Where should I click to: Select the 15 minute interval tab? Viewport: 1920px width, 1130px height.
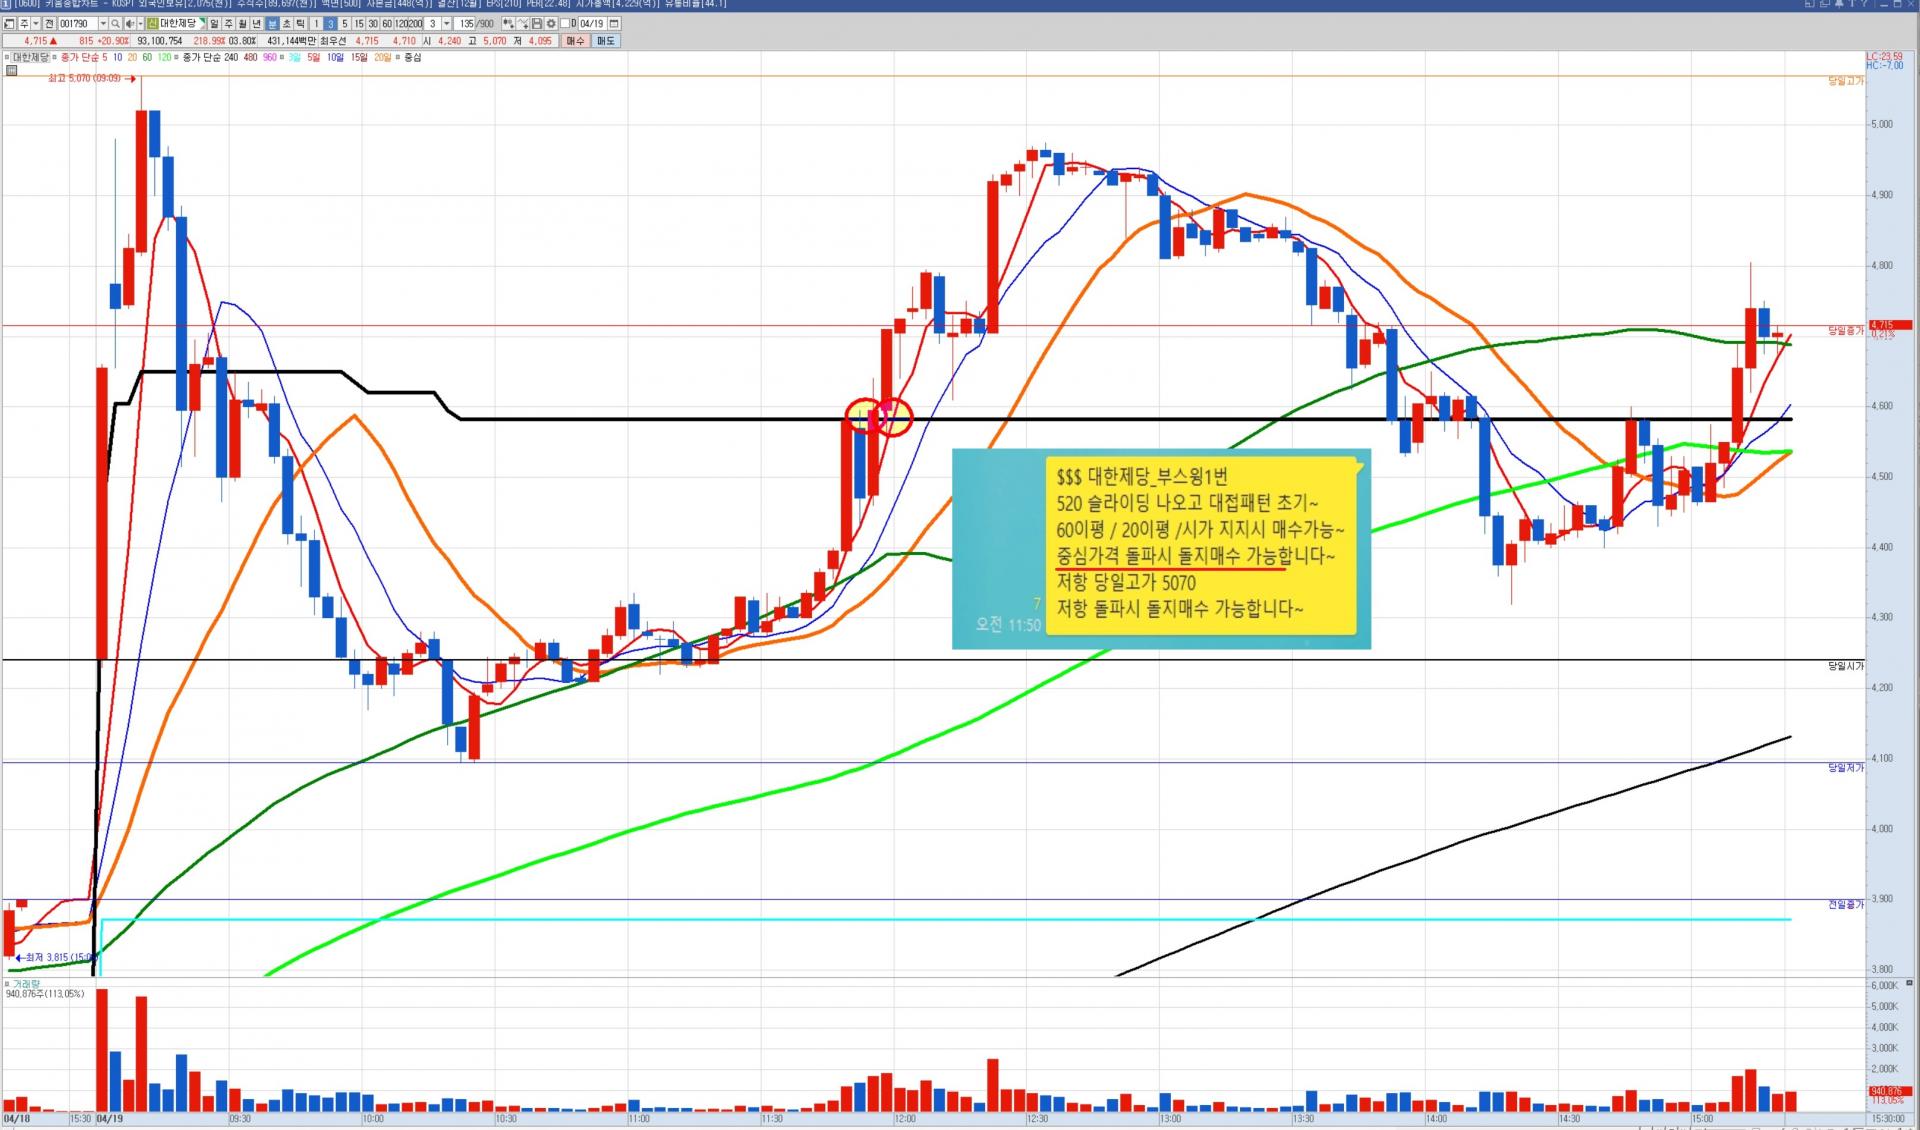pos(359,23)
